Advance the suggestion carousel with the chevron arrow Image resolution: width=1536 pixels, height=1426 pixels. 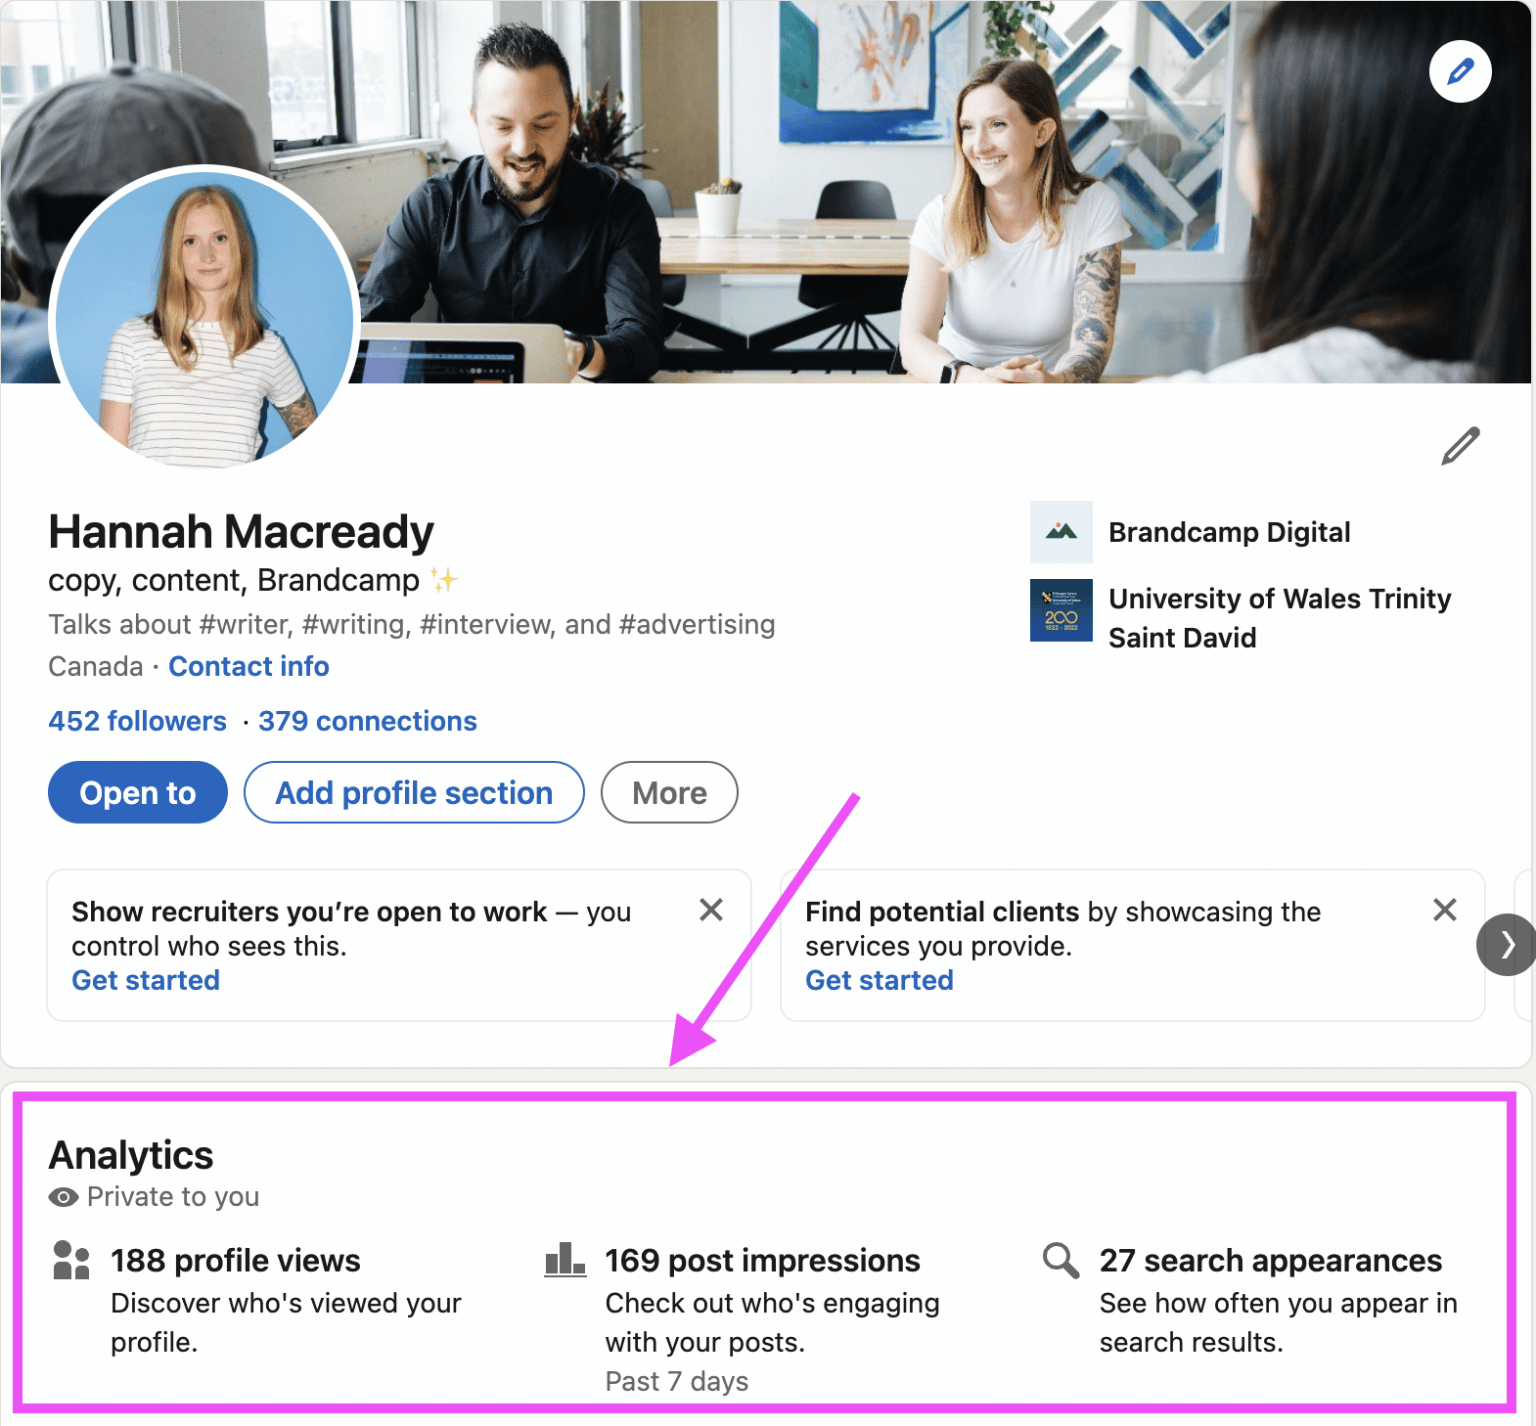tap(1507, 944)
